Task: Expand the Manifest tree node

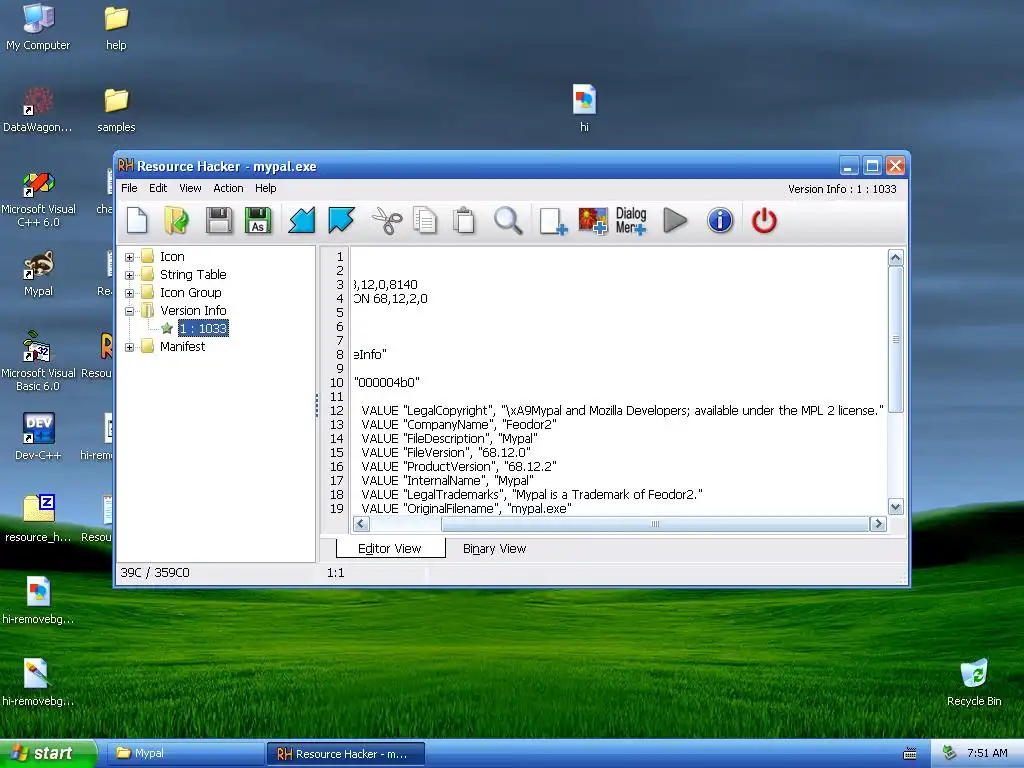Action: [x=129, y=347]
